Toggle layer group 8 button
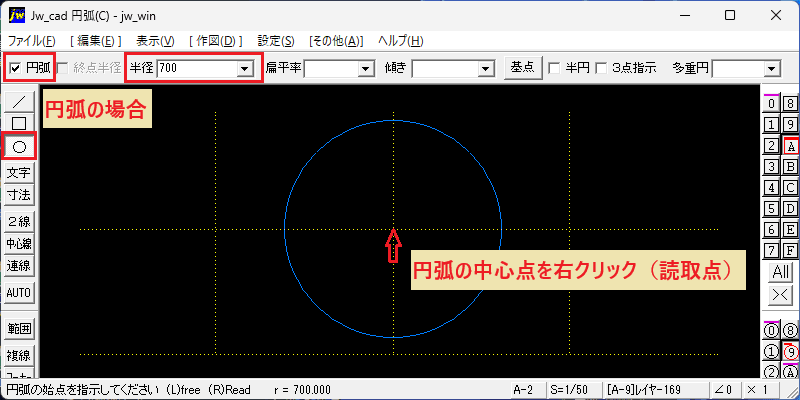The height and width of the screenshot is (400, 800). 790,104
